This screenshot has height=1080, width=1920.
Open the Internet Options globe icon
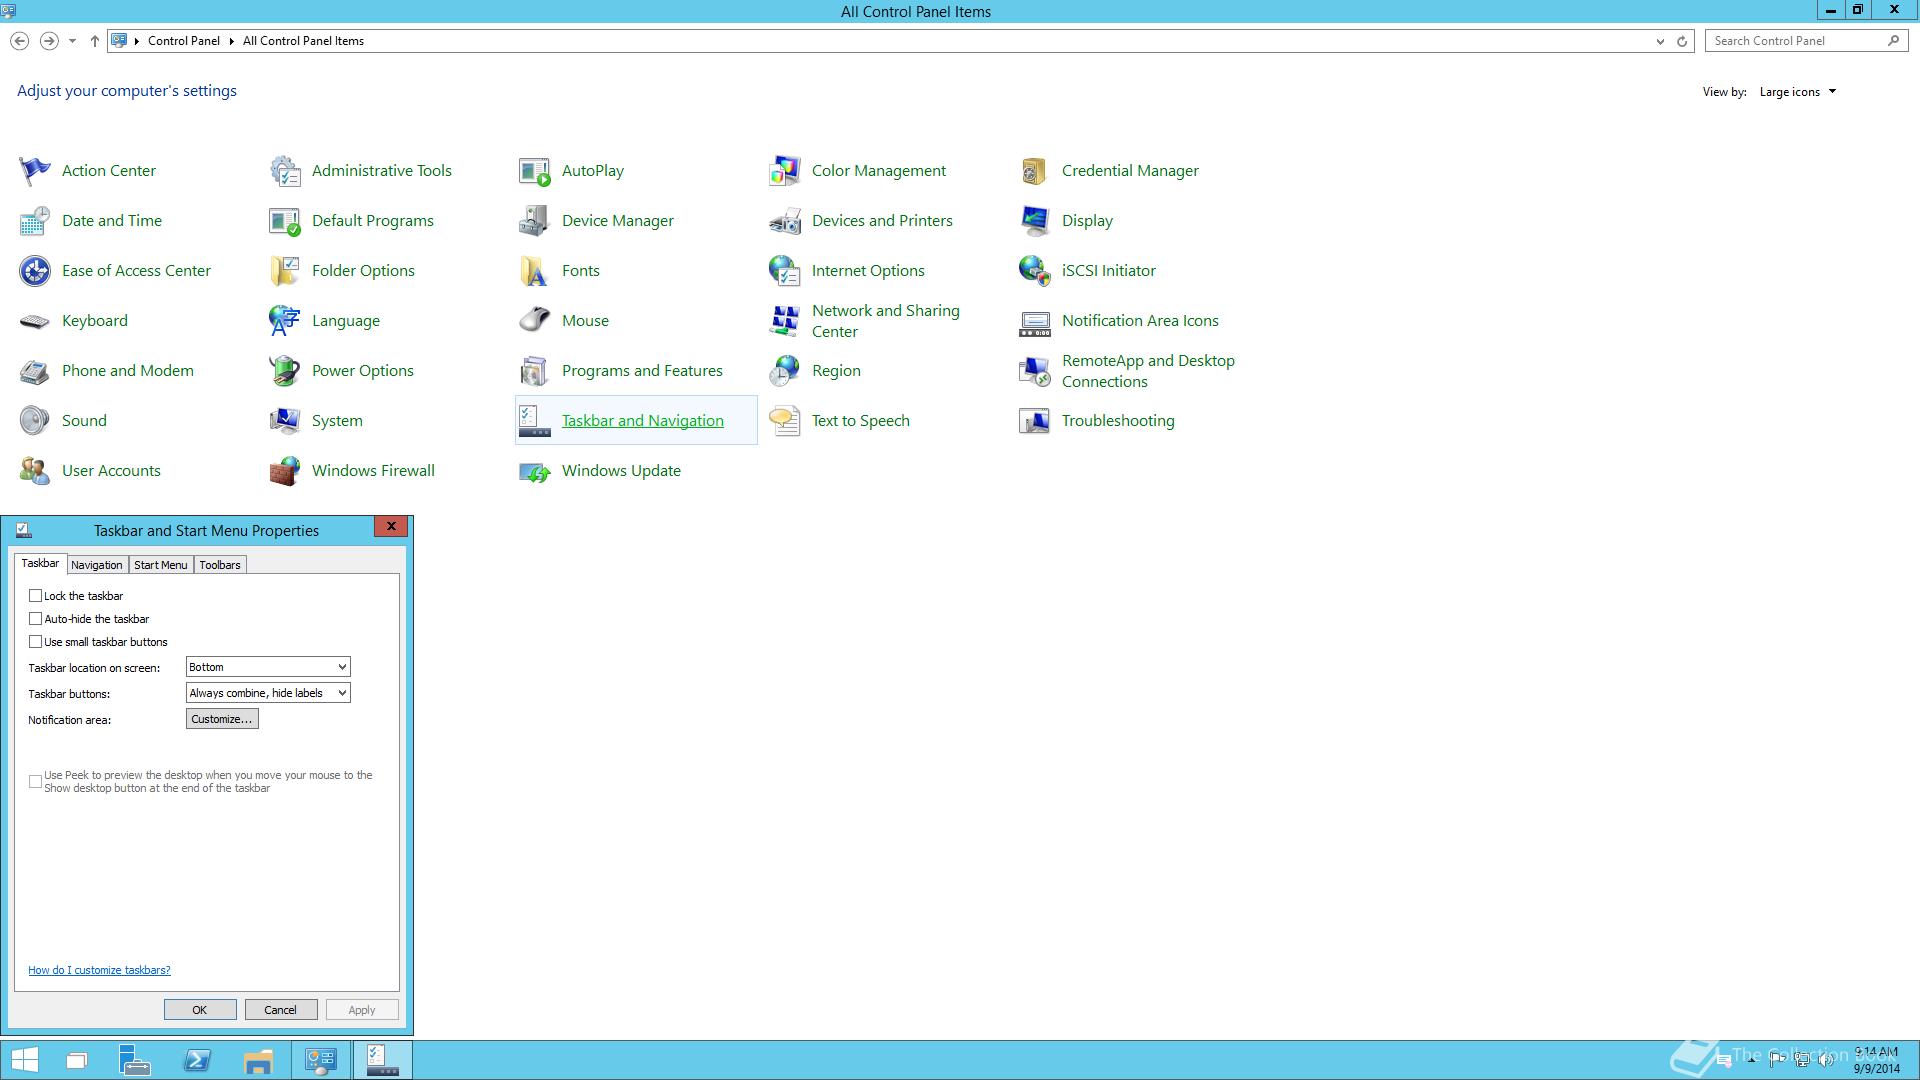(785, 271)
